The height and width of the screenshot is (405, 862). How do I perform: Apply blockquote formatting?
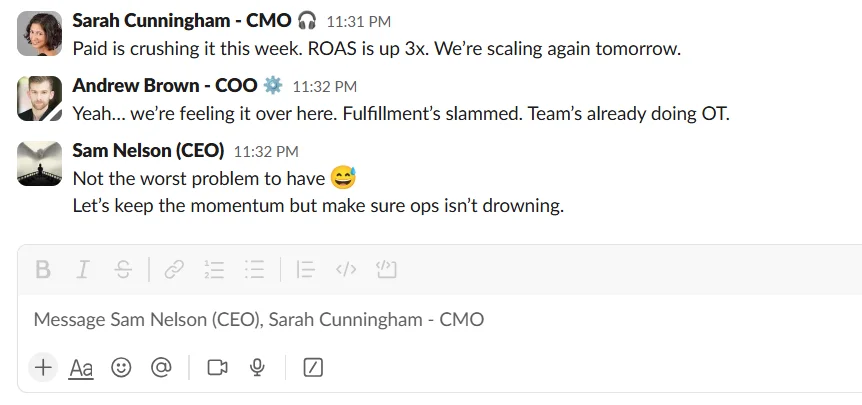[x=305, y=270]
